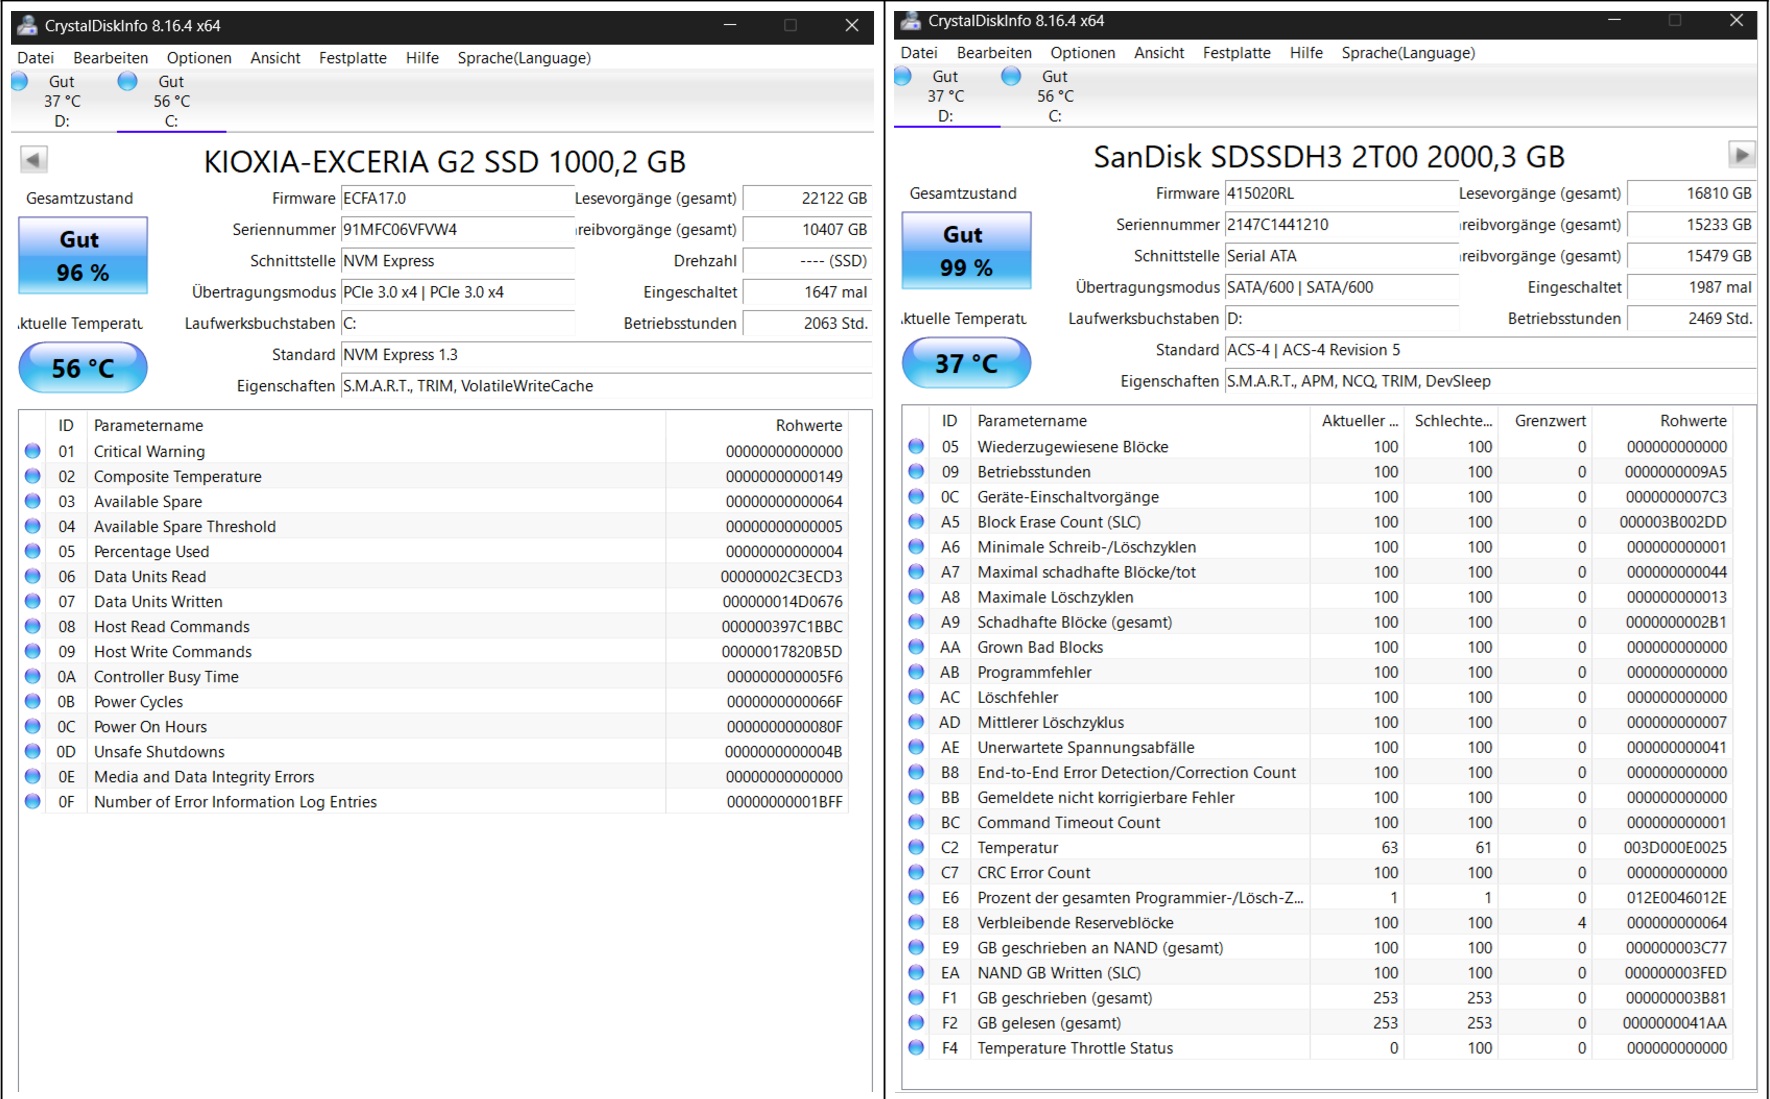Select the Host Read Commands row

[x=434, y=626]
